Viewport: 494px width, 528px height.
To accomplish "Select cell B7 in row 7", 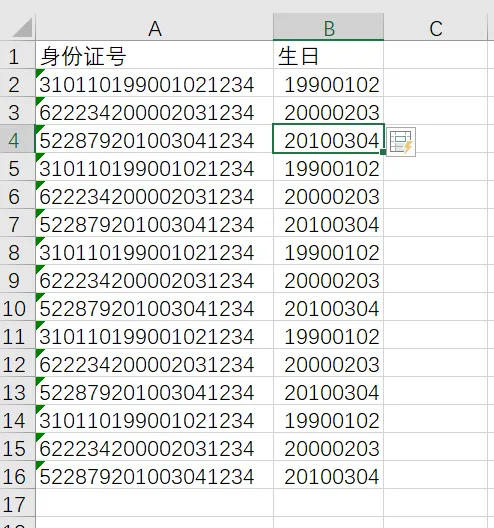I will 328,223.
